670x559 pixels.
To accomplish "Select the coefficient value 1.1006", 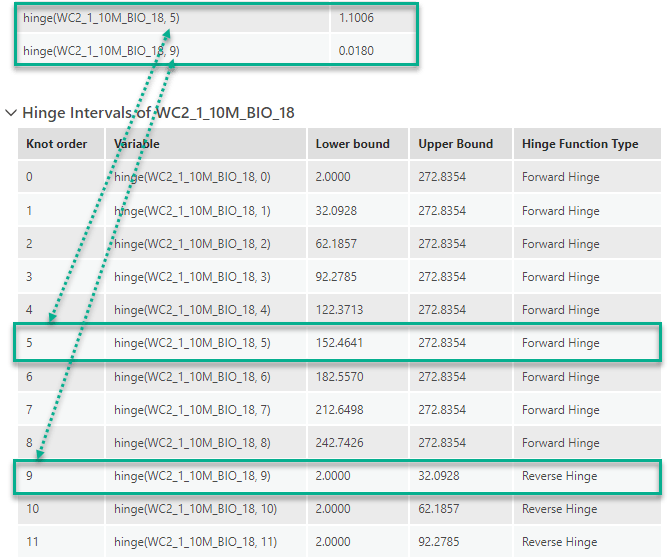I will click(x=356, y=18).
